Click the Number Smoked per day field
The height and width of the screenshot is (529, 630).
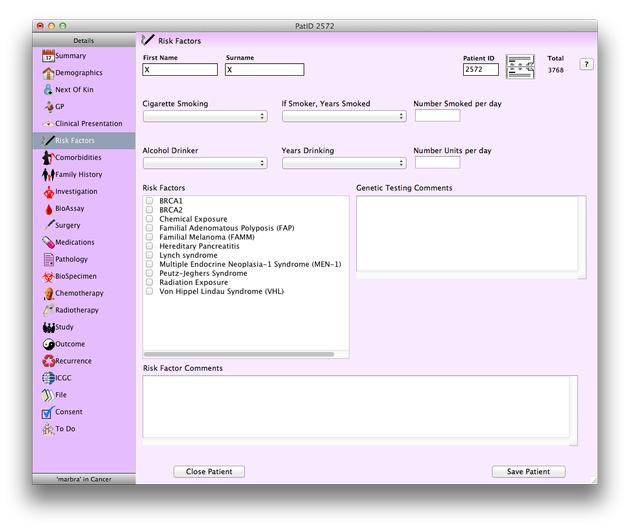[x=438, y=116]
